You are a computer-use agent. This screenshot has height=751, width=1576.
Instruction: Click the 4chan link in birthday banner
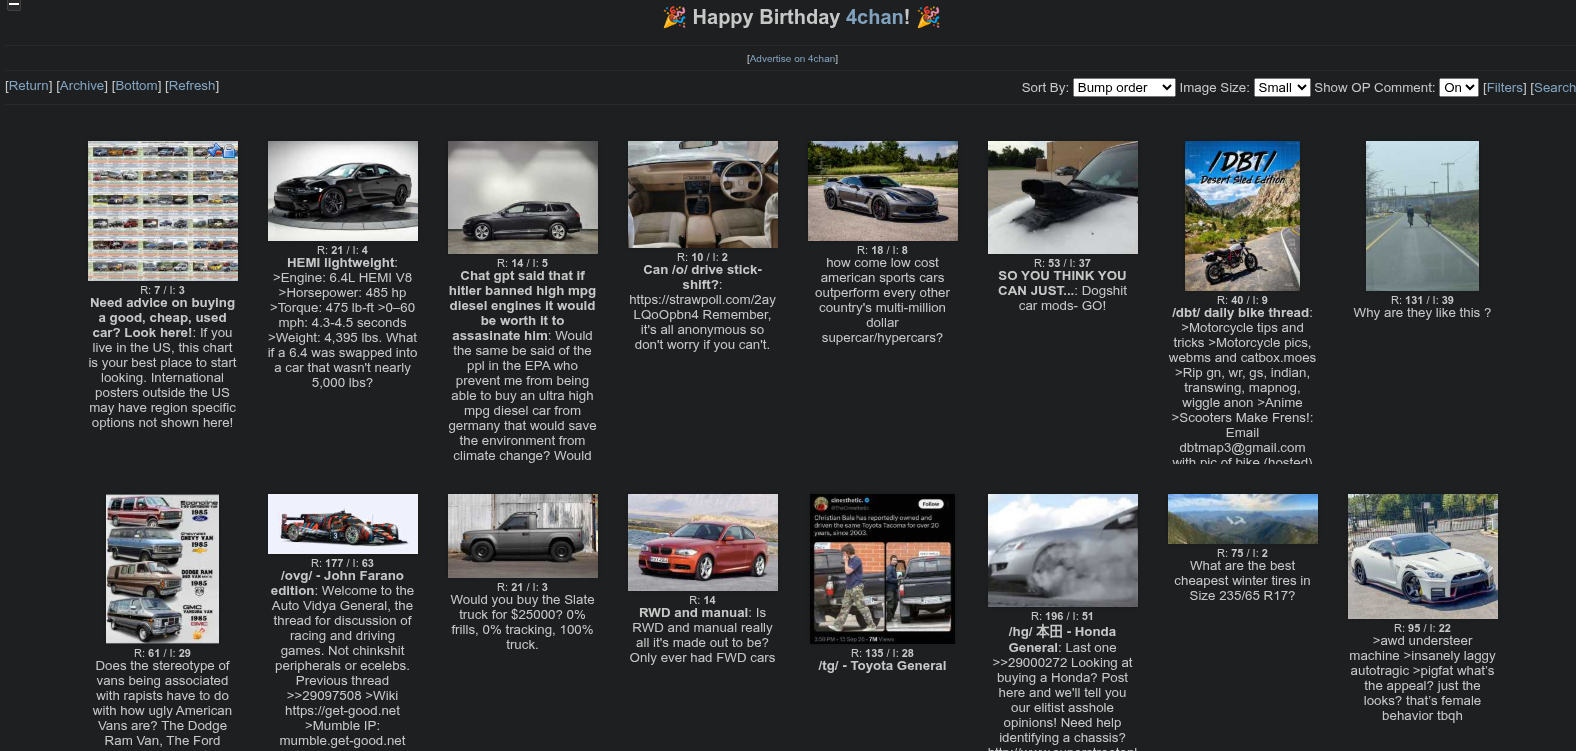[x=875, y=17]
